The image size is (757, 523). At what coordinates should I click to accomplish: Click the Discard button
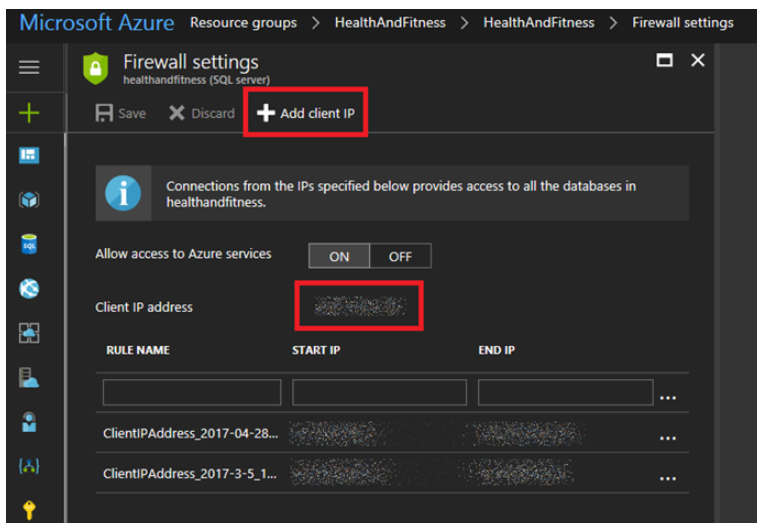click(x=201, y=113)
